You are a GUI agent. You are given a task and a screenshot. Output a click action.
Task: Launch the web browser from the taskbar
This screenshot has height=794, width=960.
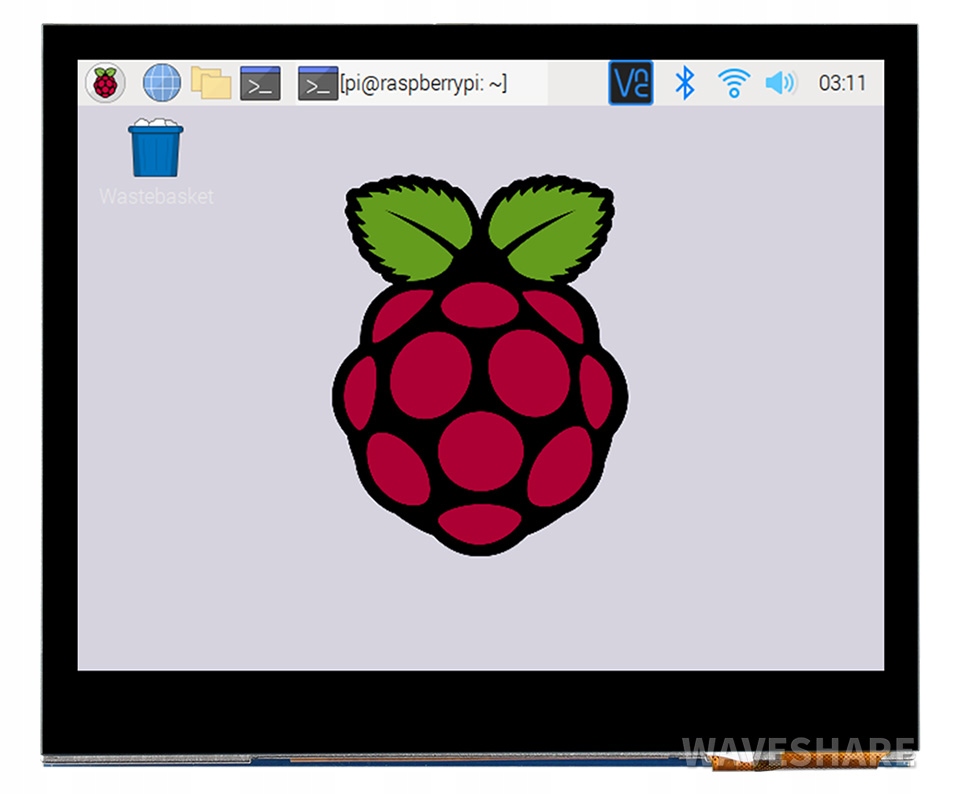tap(162, 82)
